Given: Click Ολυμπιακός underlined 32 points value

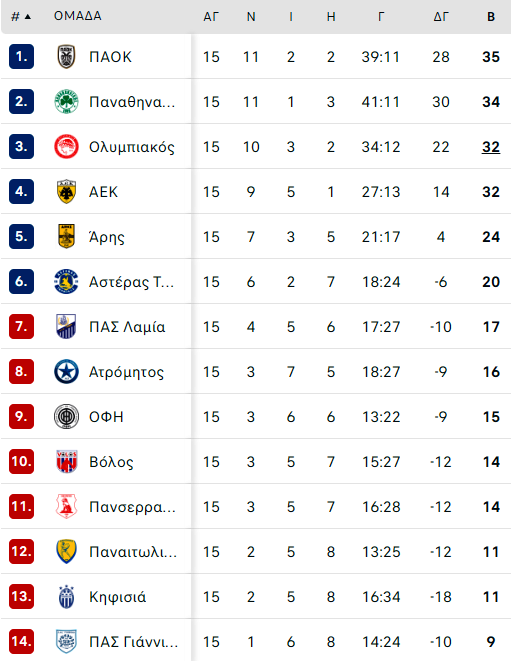Looking at the screenshot, I should click(491, 147).
